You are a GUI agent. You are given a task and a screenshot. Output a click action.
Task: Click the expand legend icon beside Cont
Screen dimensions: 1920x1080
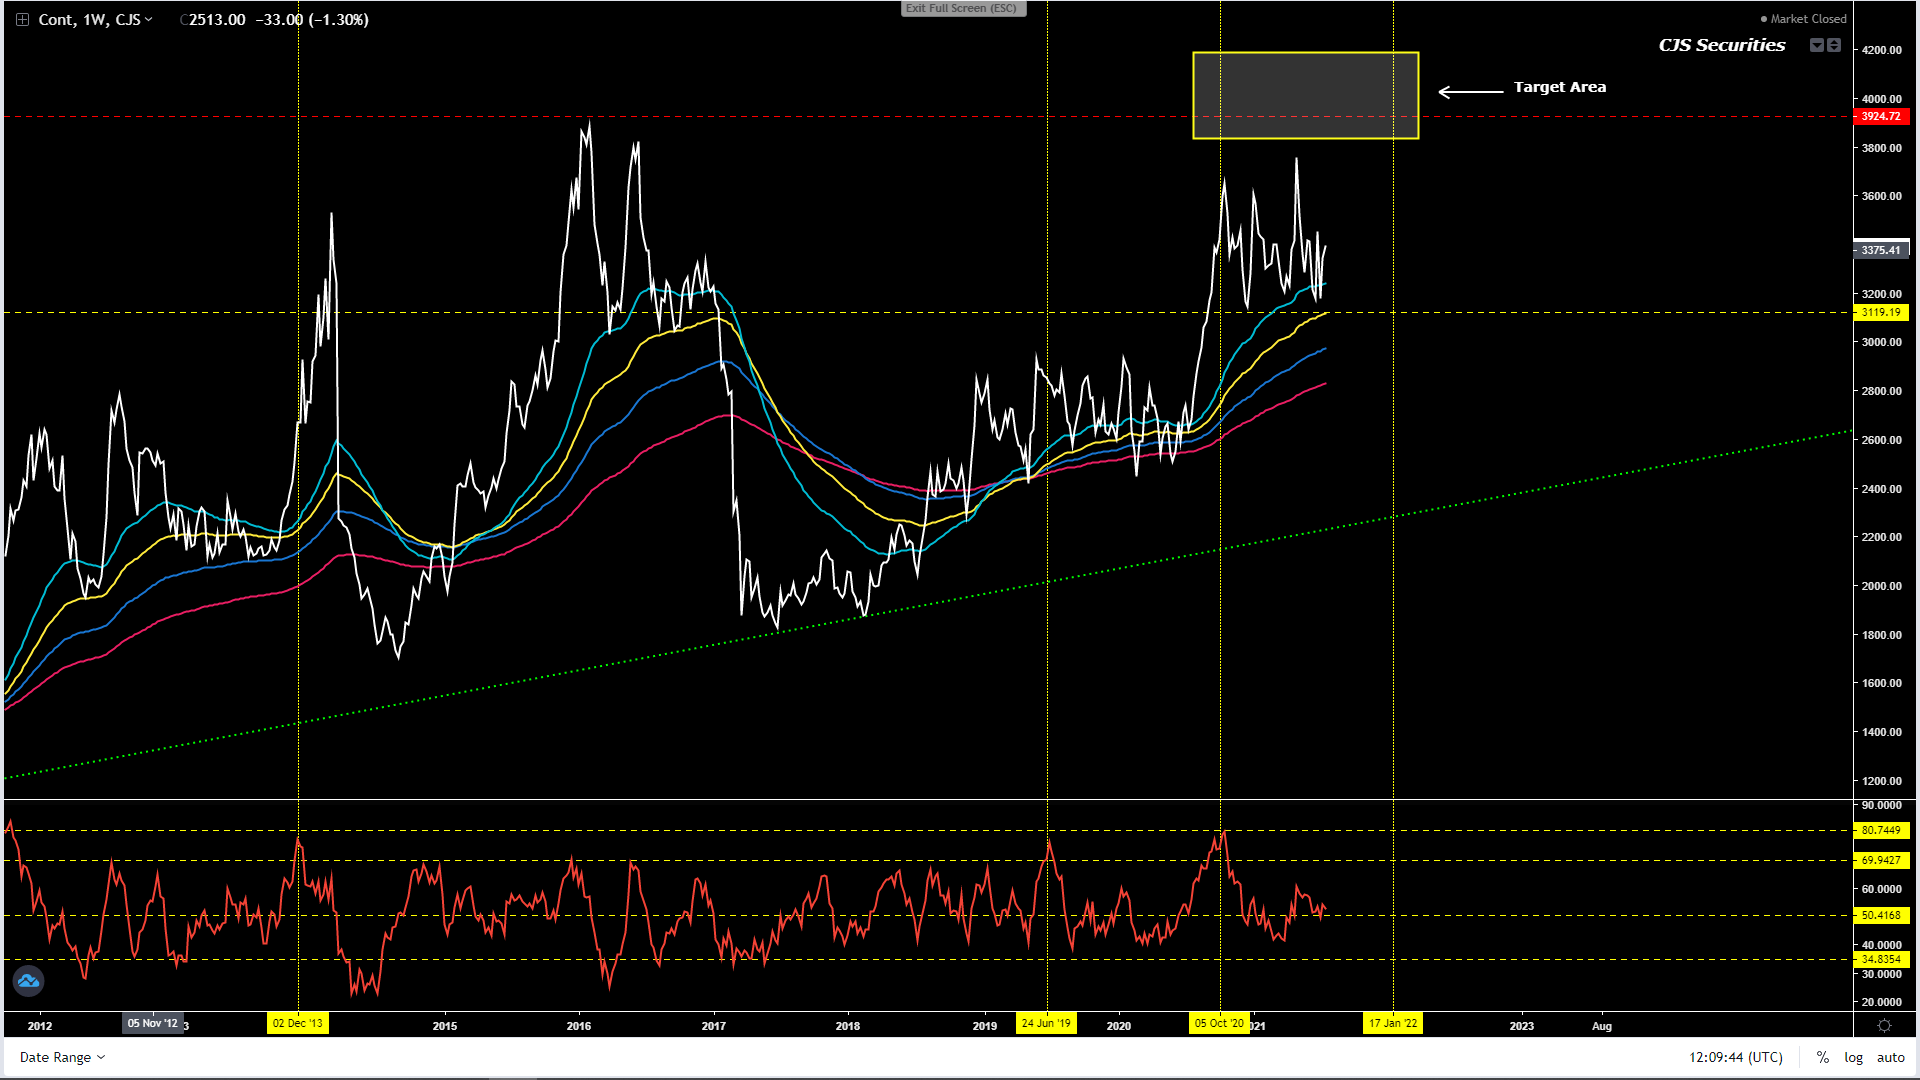(22, 20)
